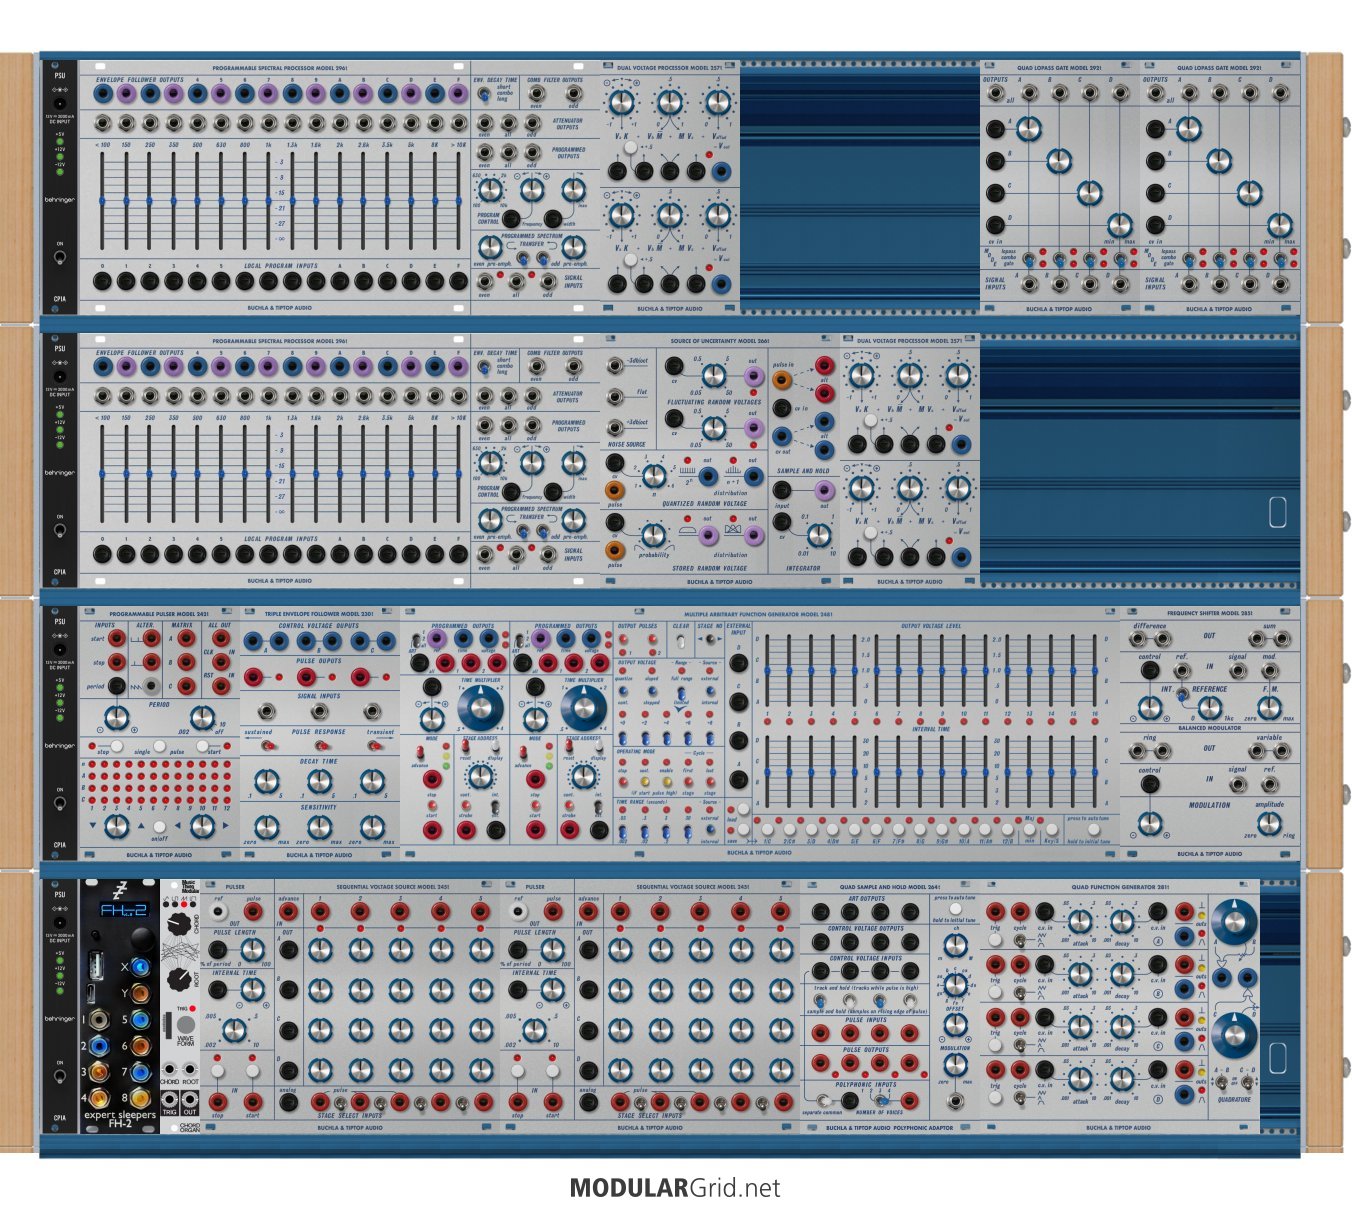Push channel A trig button on Quad Function Generator

click(995, 940)
